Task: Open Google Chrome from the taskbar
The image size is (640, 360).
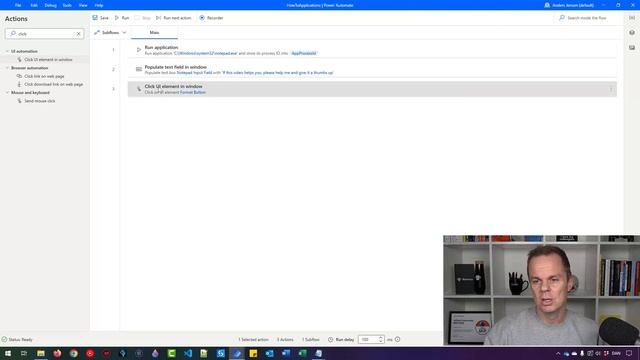Action: point(73,353)
